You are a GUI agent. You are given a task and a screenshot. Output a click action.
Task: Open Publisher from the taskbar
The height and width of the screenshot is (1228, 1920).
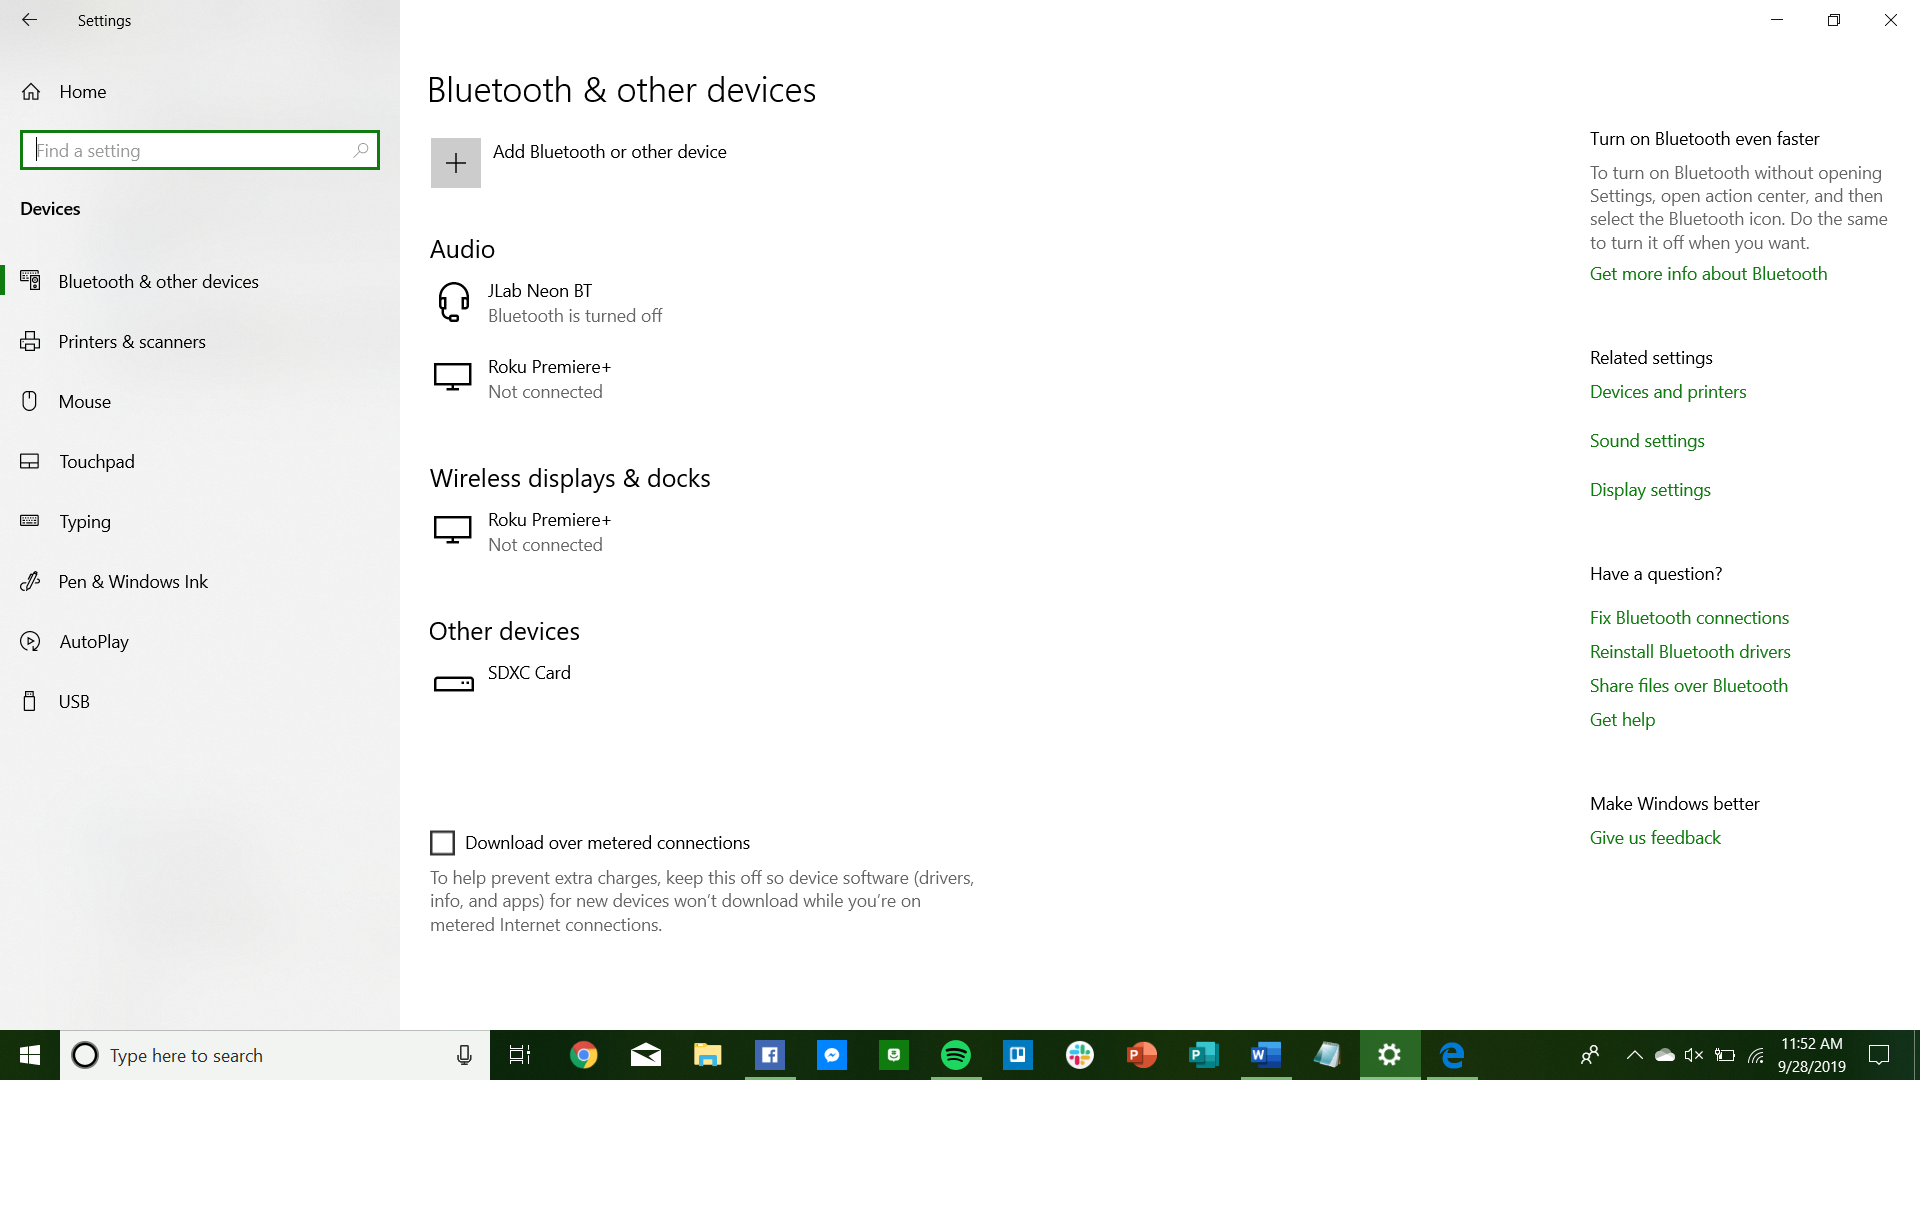point(1204,1055)
